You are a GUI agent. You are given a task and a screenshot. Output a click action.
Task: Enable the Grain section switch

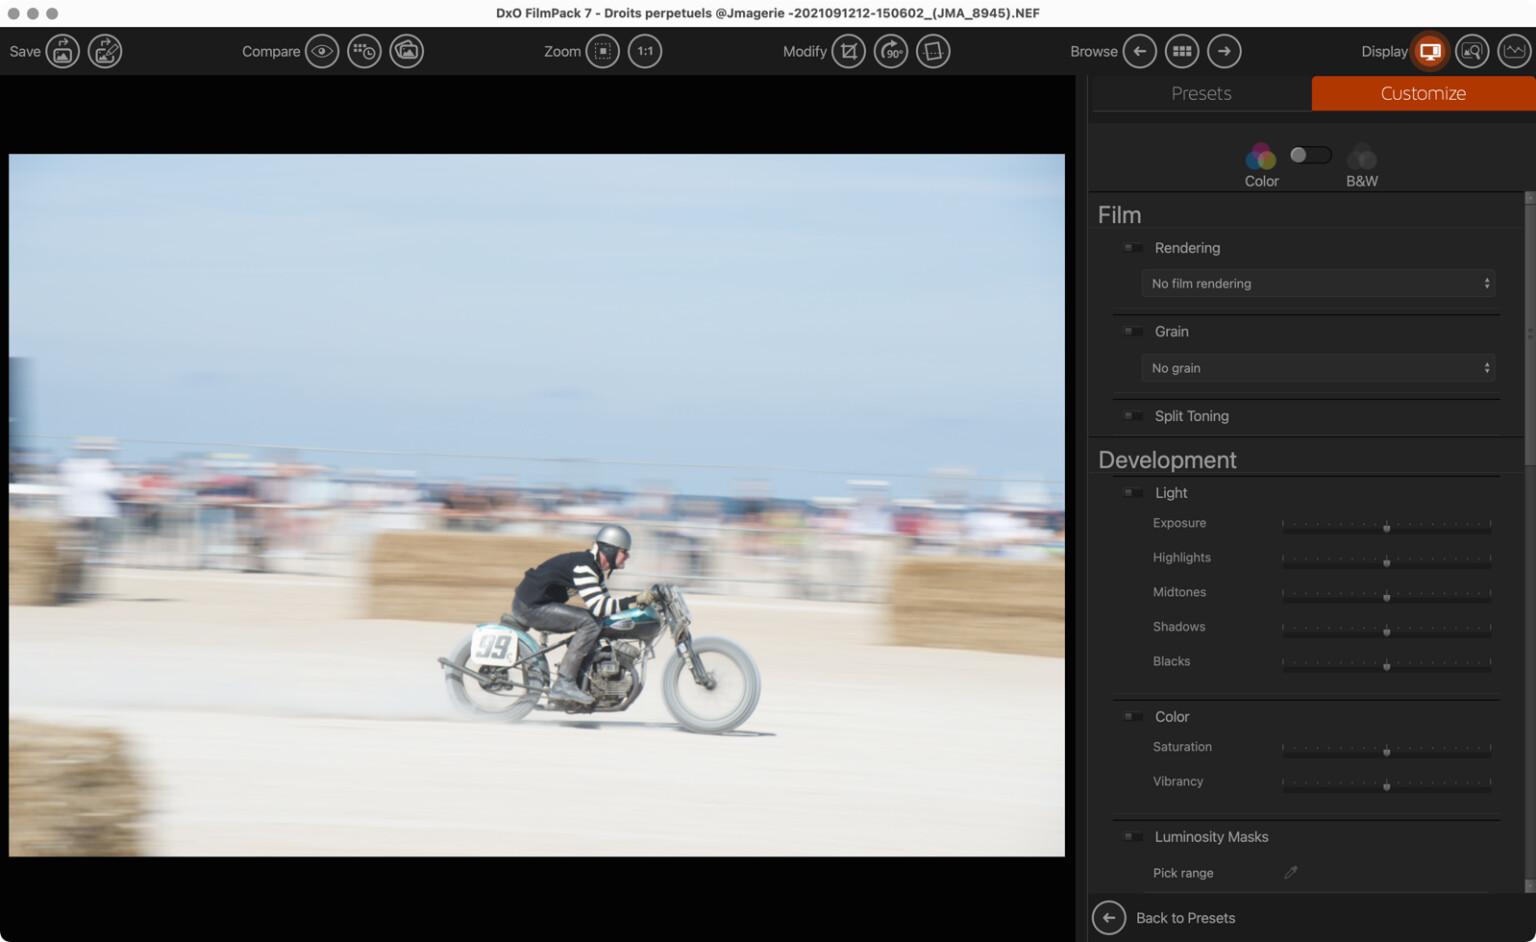[x=1133, y=332]
